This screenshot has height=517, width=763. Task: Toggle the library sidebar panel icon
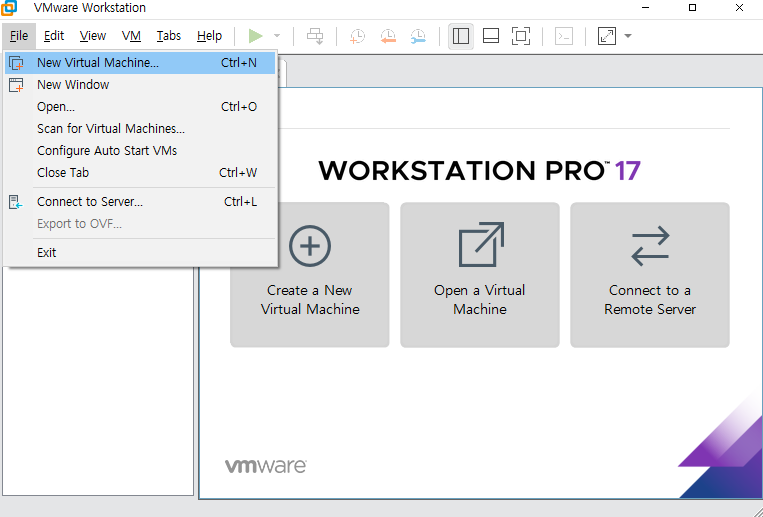[x=461, y=36]
